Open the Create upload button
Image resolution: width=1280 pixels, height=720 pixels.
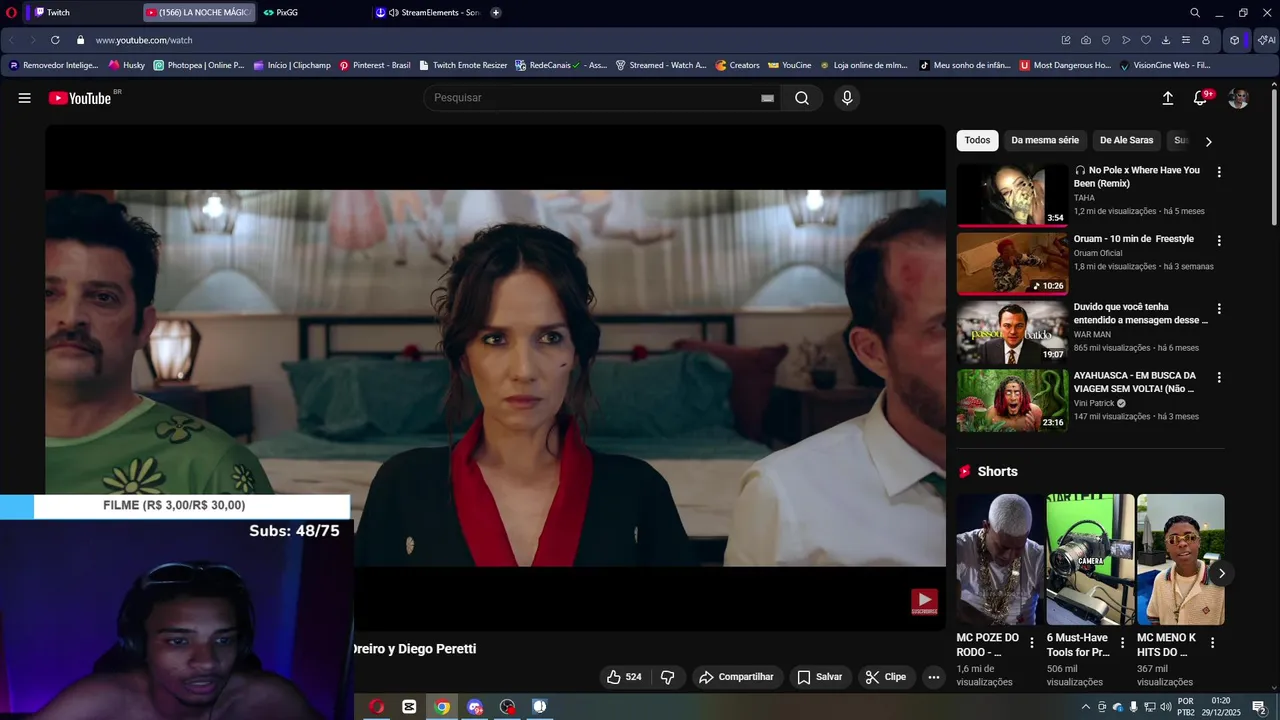(x=1167, y=98)
